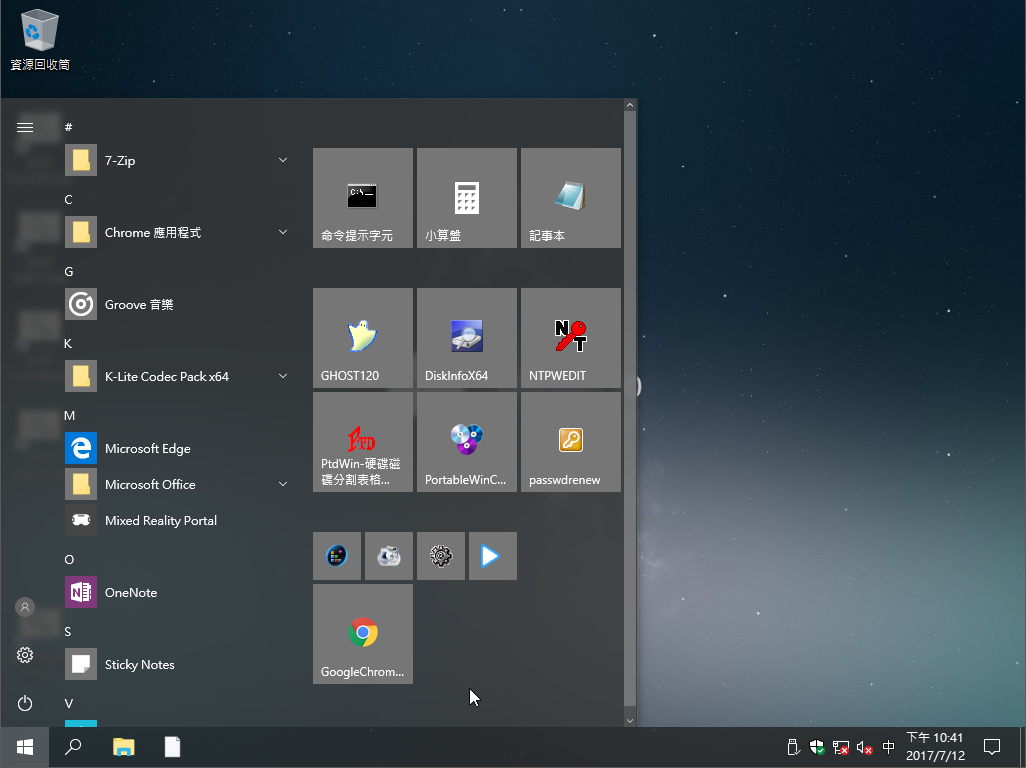Select Sticky Notes in the app list
Screen dimensions: 1026x768
tap(139, 664)
